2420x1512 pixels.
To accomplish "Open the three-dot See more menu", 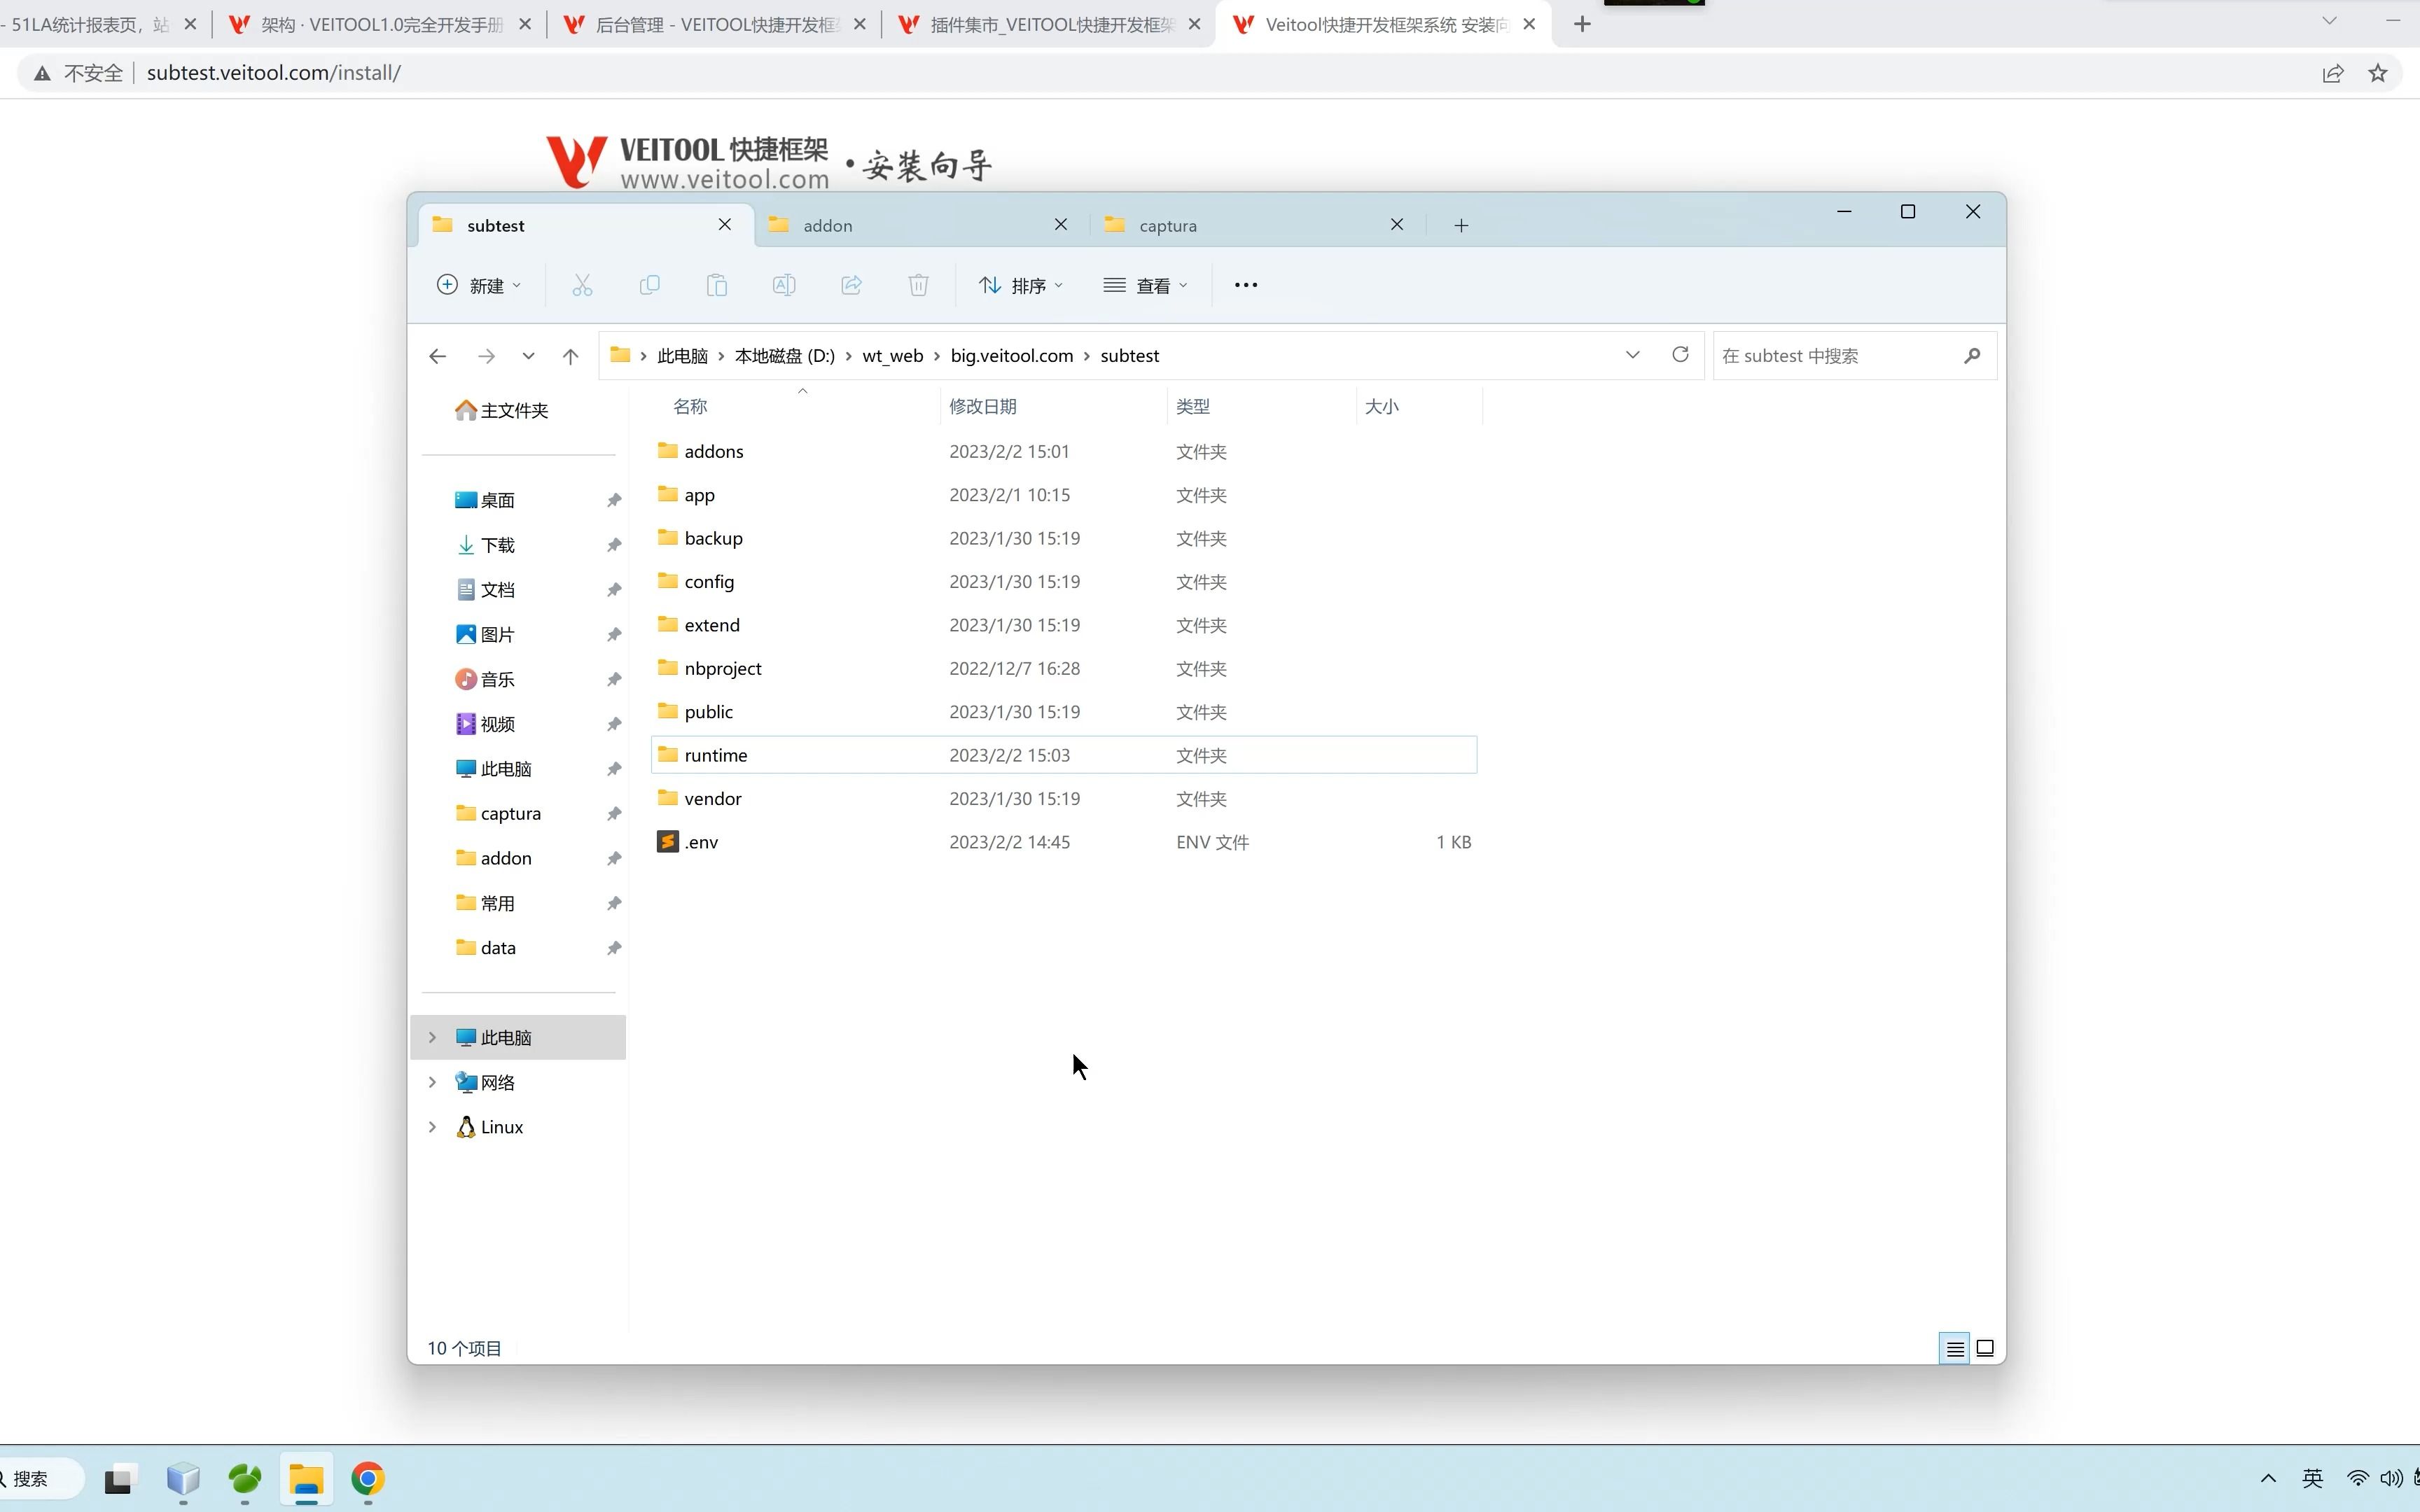I will 1245,285.
